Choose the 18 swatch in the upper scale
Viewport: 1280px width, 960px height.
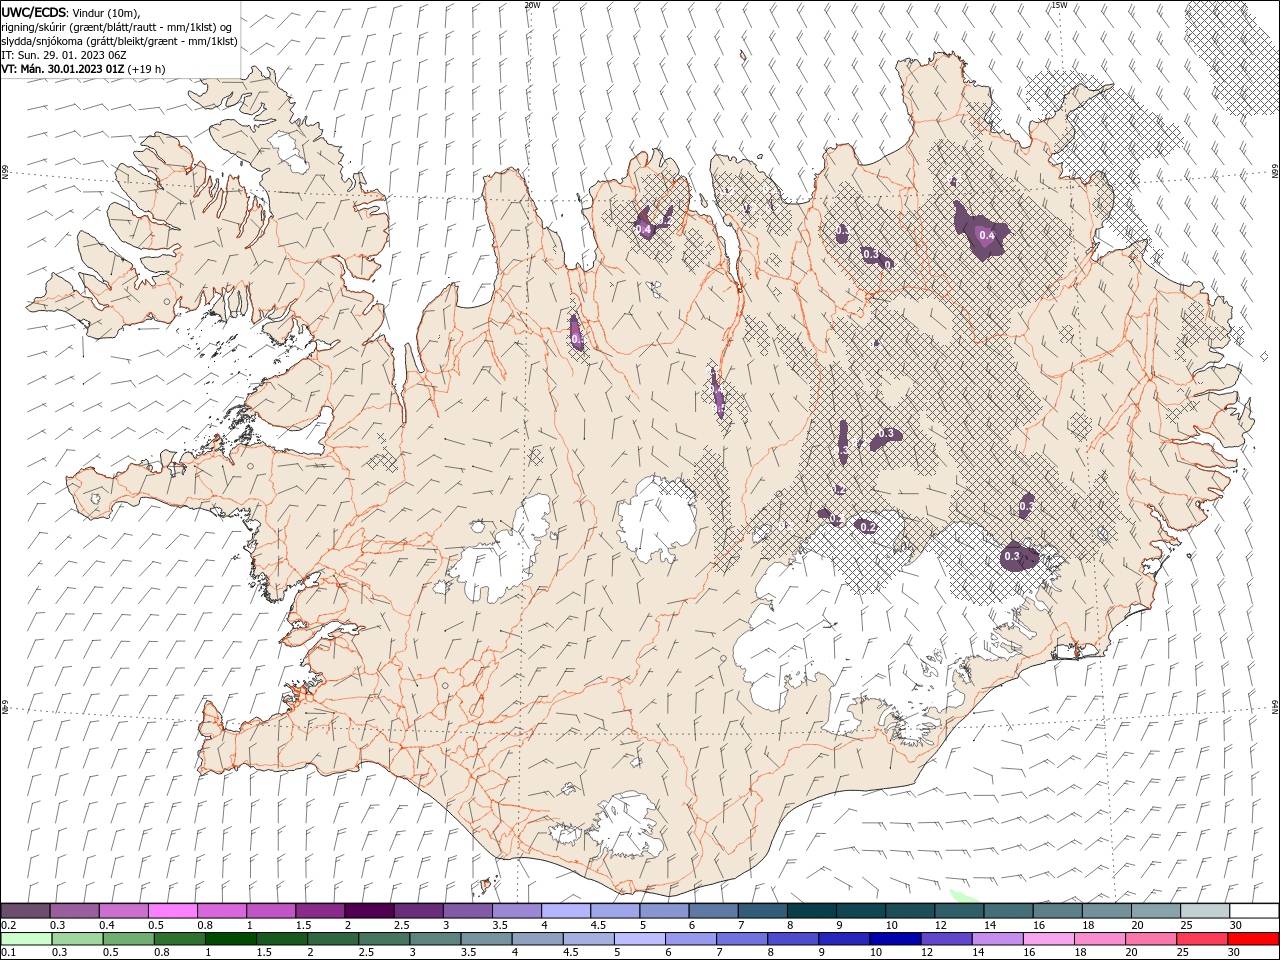[1106, 910]
